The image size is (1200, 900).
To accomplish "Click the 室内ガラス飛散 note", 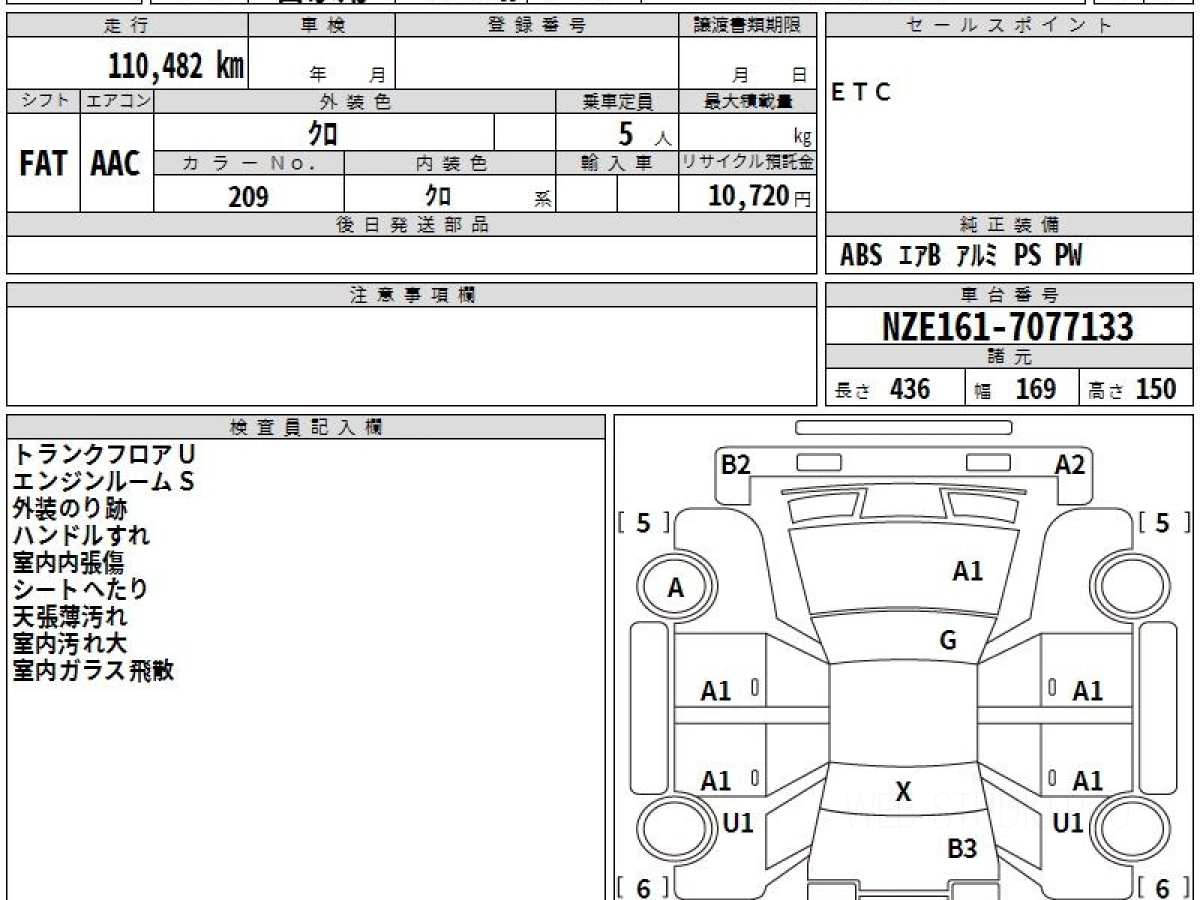I will [x=93, y=671].
